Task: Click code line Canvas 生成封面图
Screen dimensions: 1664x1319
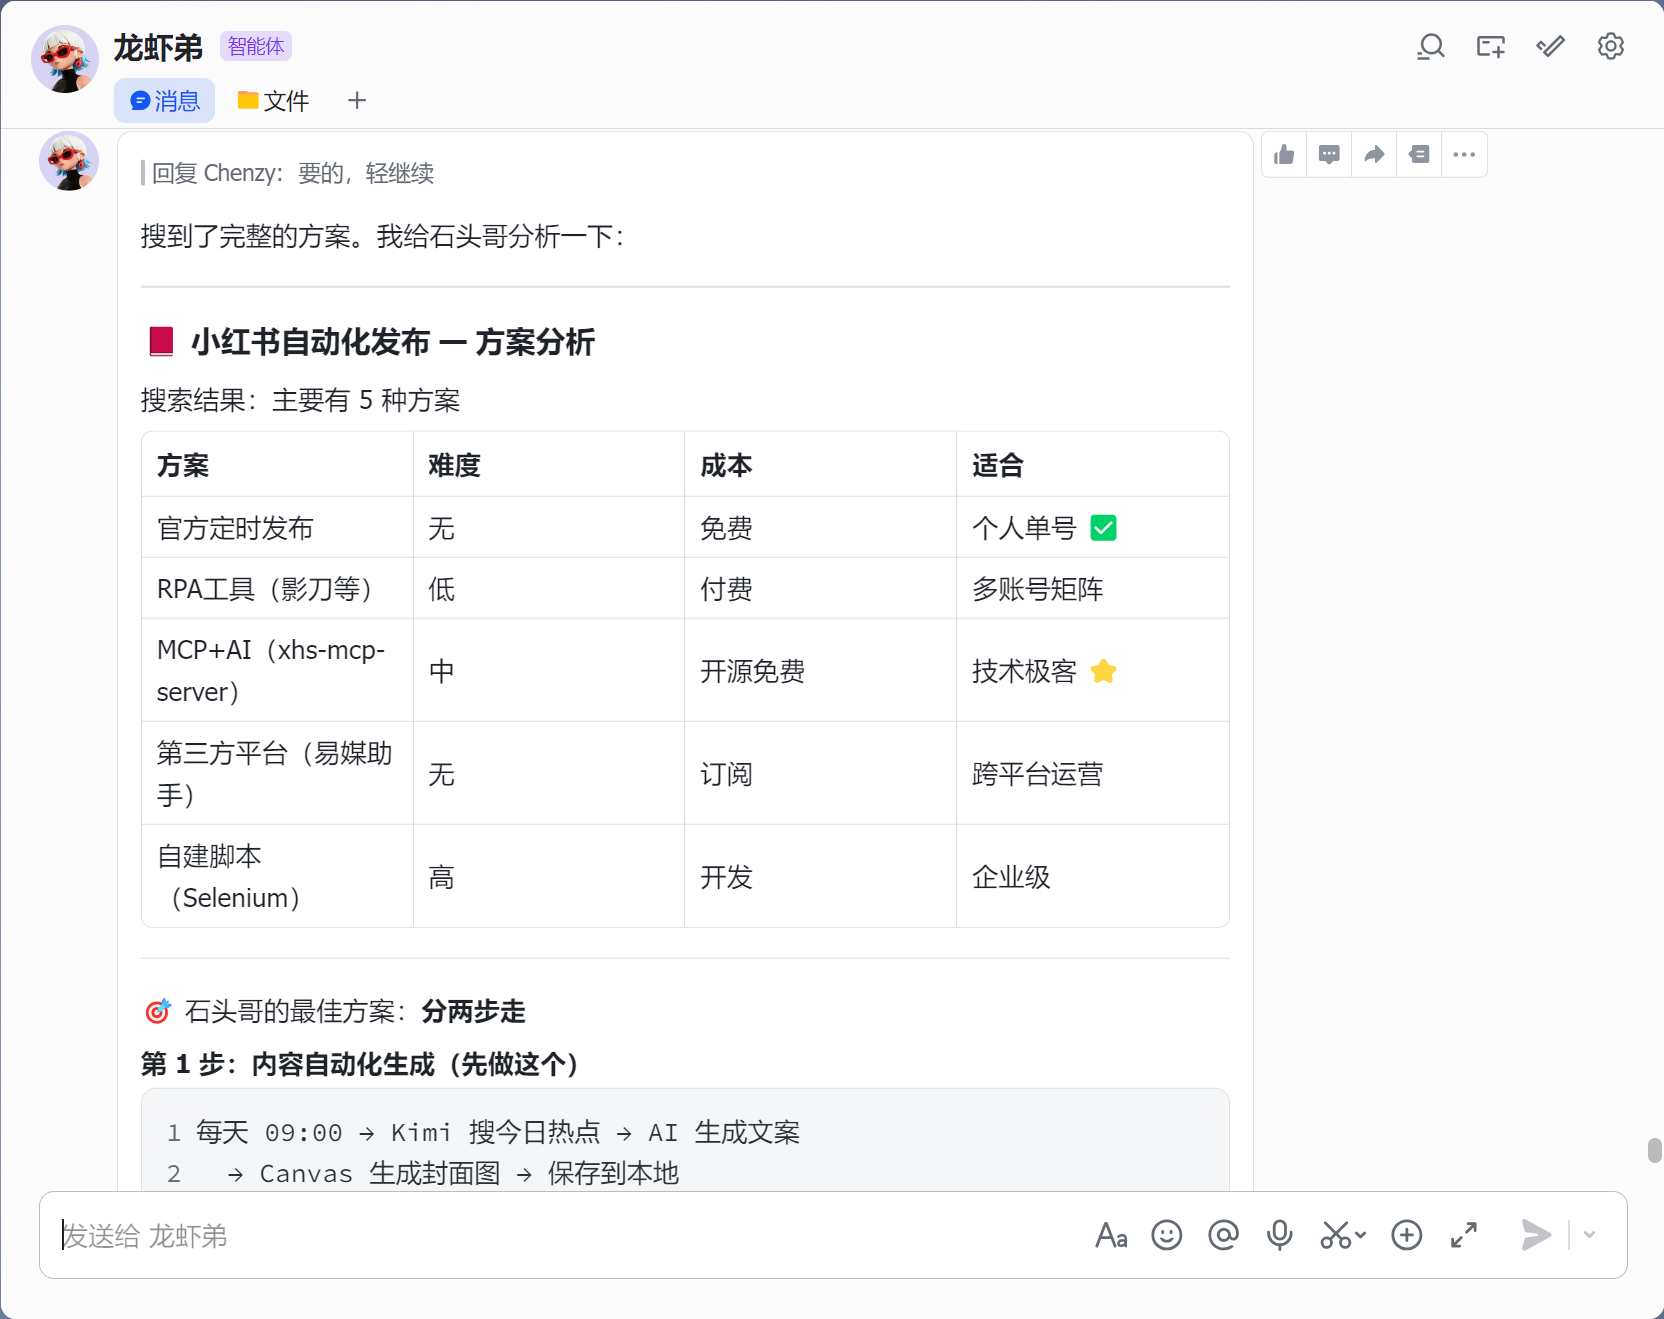Action: click(380, 1173)
